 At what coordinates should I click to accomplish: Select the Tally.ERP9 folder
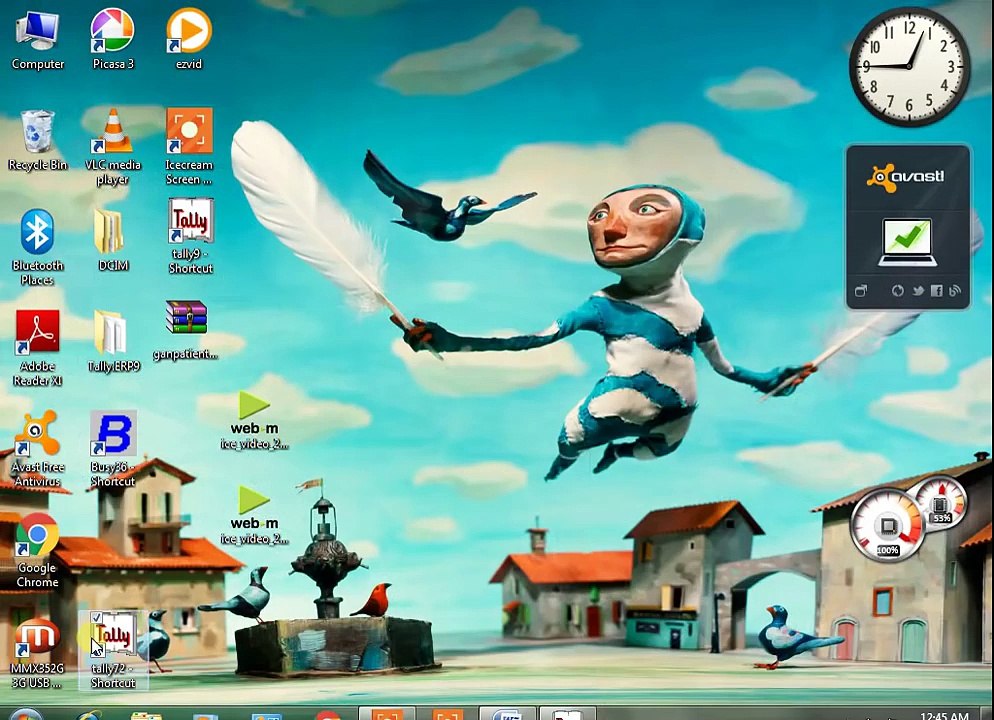point(113,341)
